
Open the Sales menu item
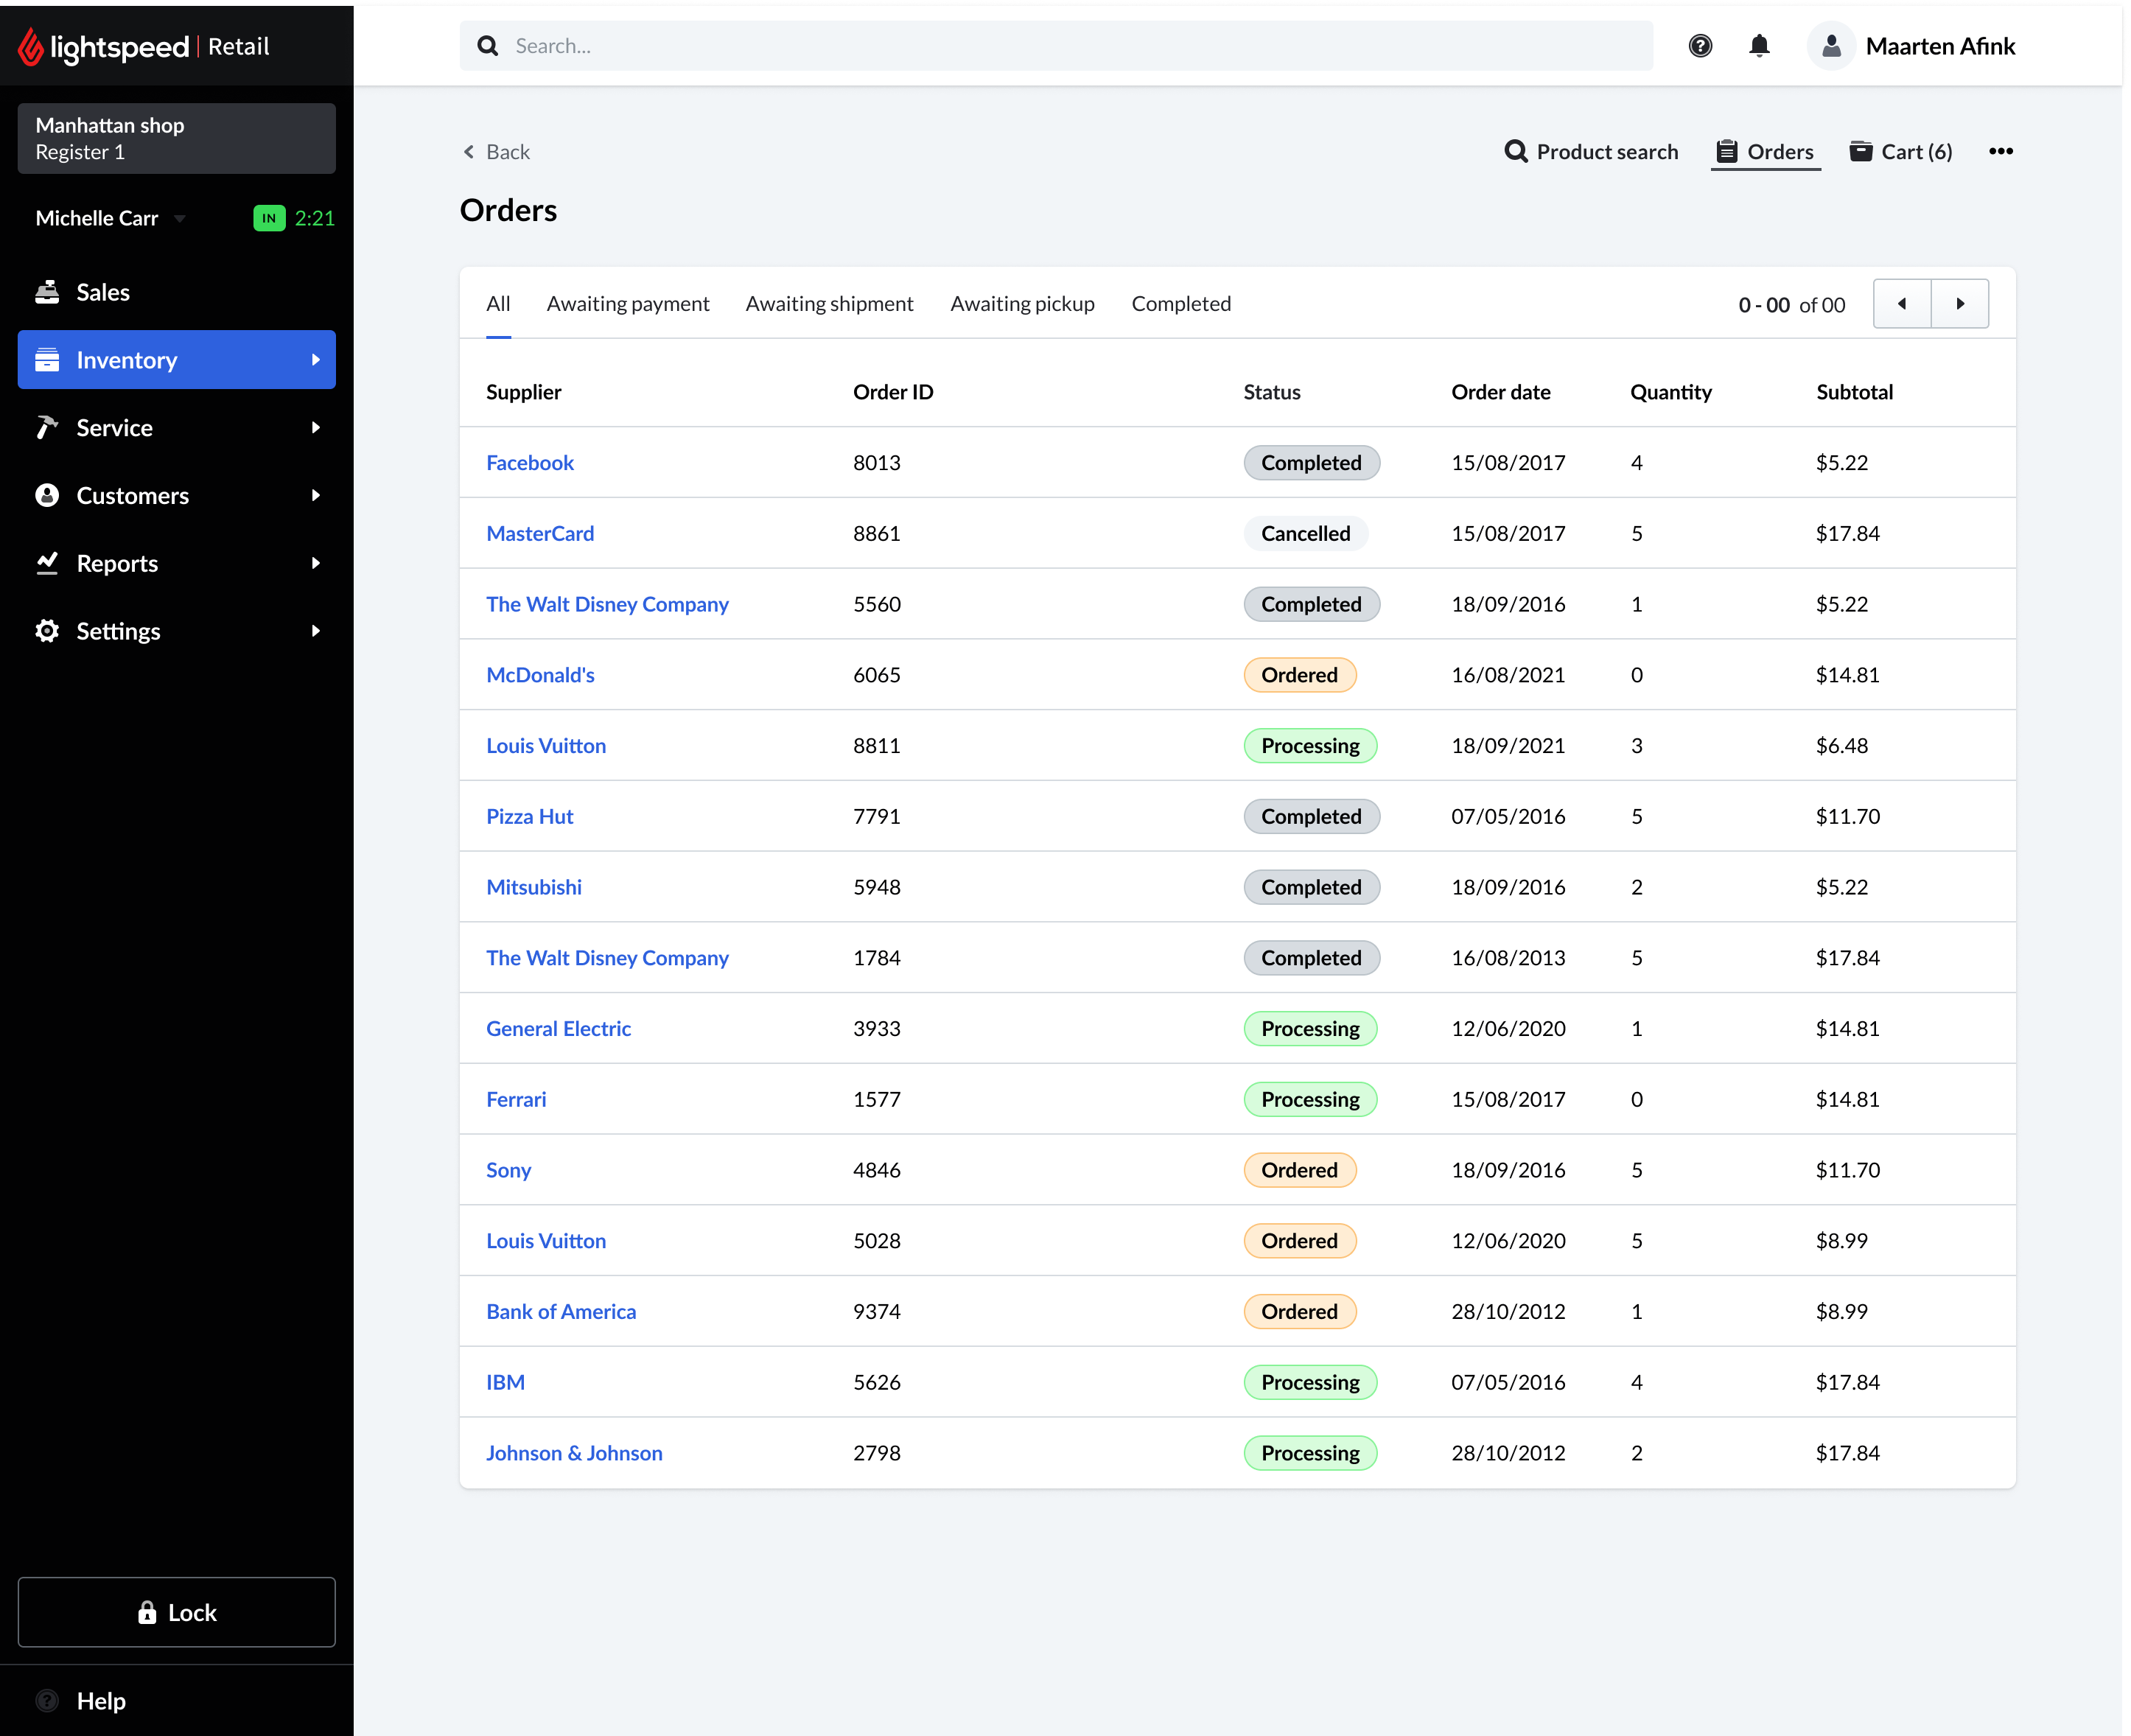[x=177, y=292]
